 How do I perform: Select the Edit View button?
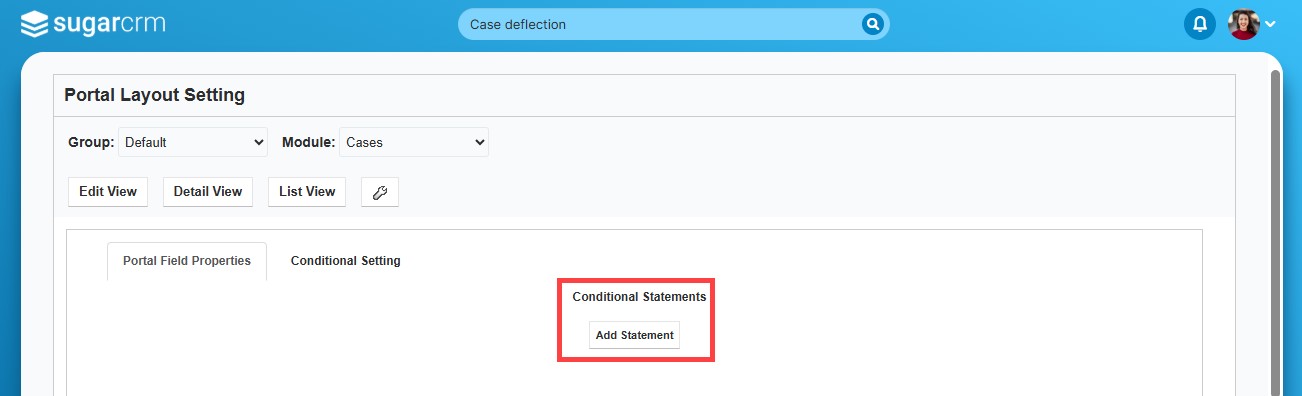pos(108,192)
